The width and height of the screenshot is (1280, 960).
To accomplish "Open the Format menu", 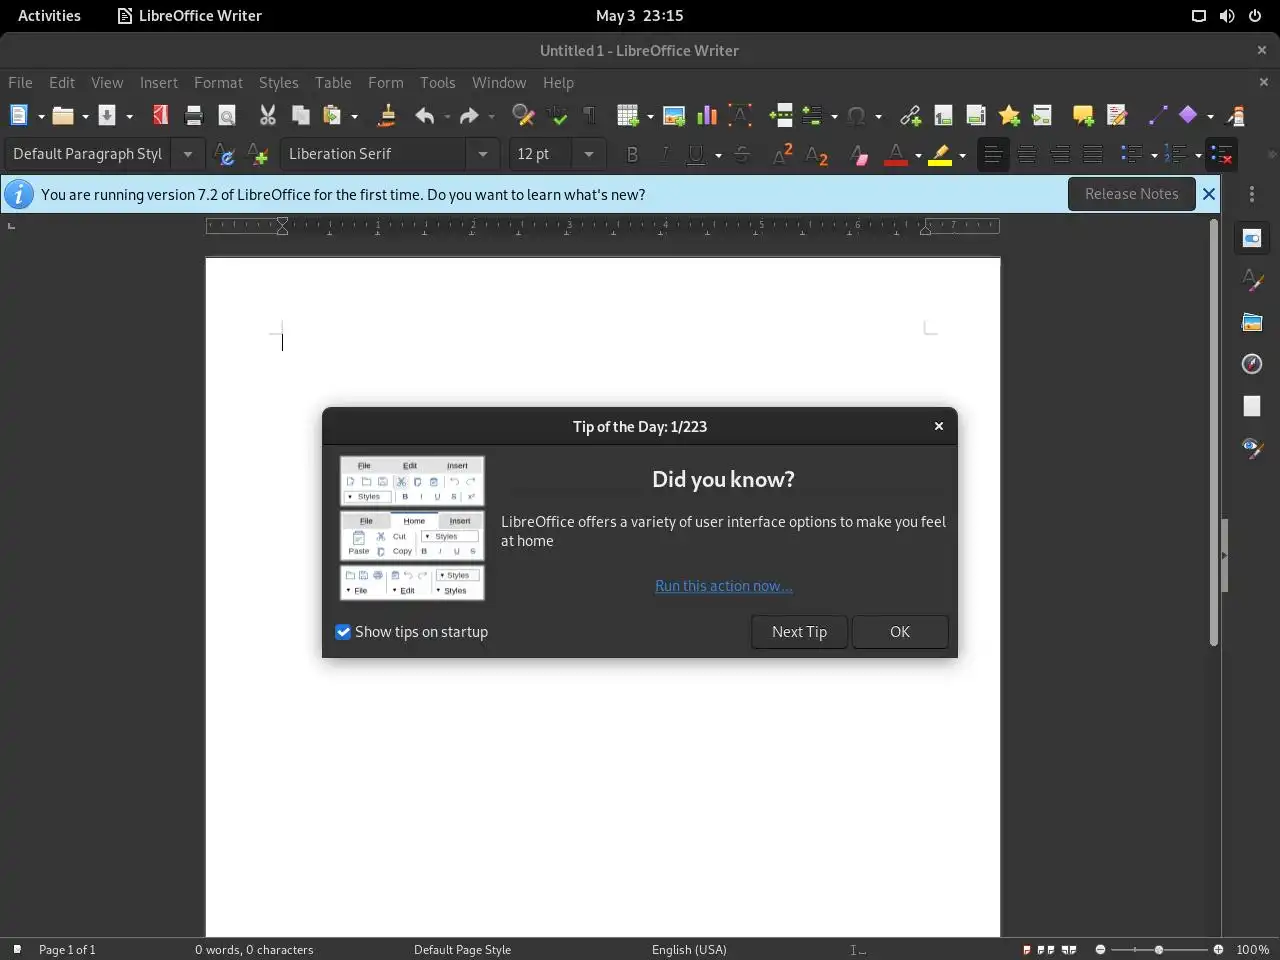I will click(x=218, y=83).
